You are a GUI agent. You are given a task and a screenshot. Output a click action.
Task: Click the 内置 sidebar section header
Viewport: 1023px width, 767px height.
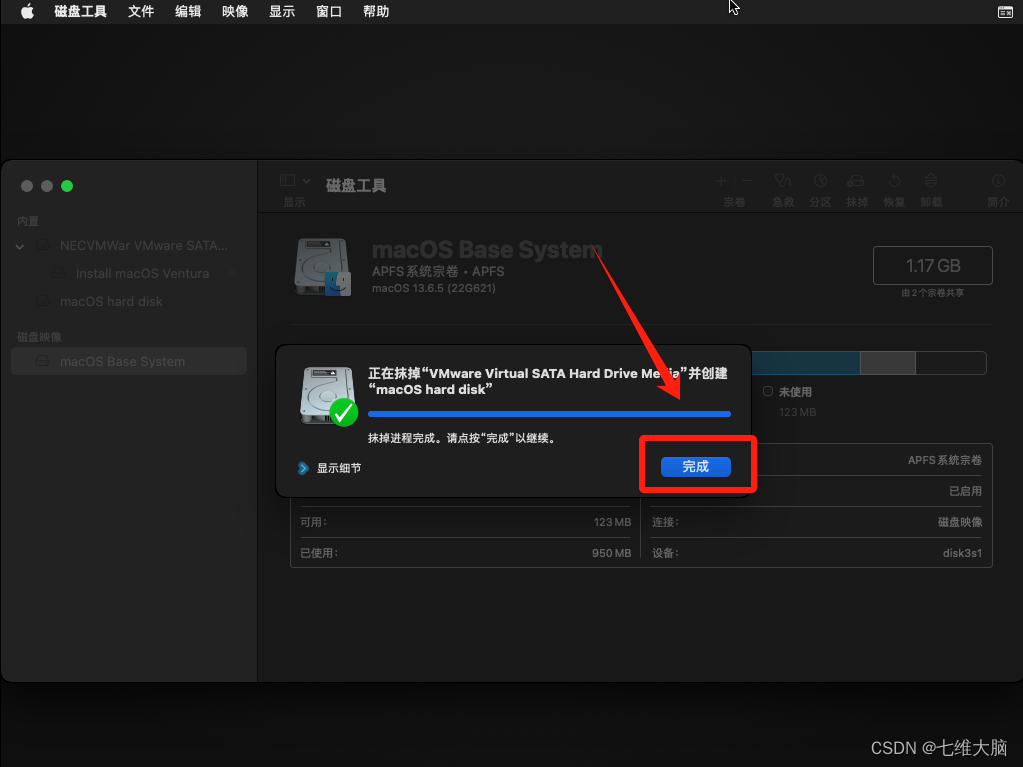click(x=28, y=221)
